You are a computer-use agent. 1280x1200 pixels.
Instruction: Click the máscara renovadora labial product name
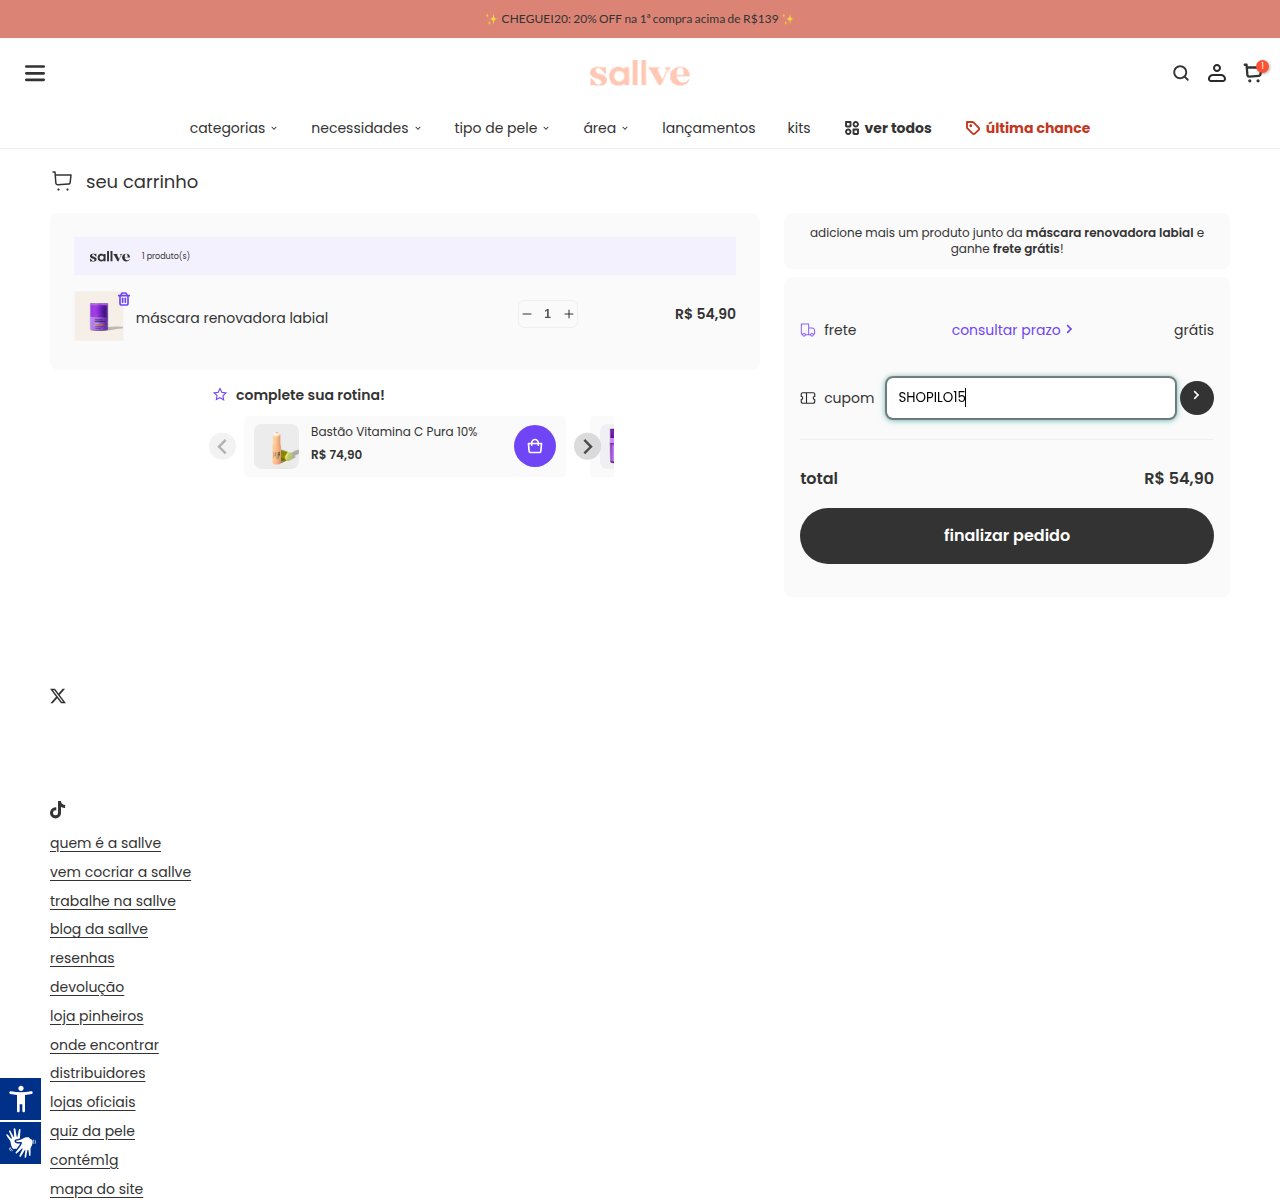(x=232, y=318)
